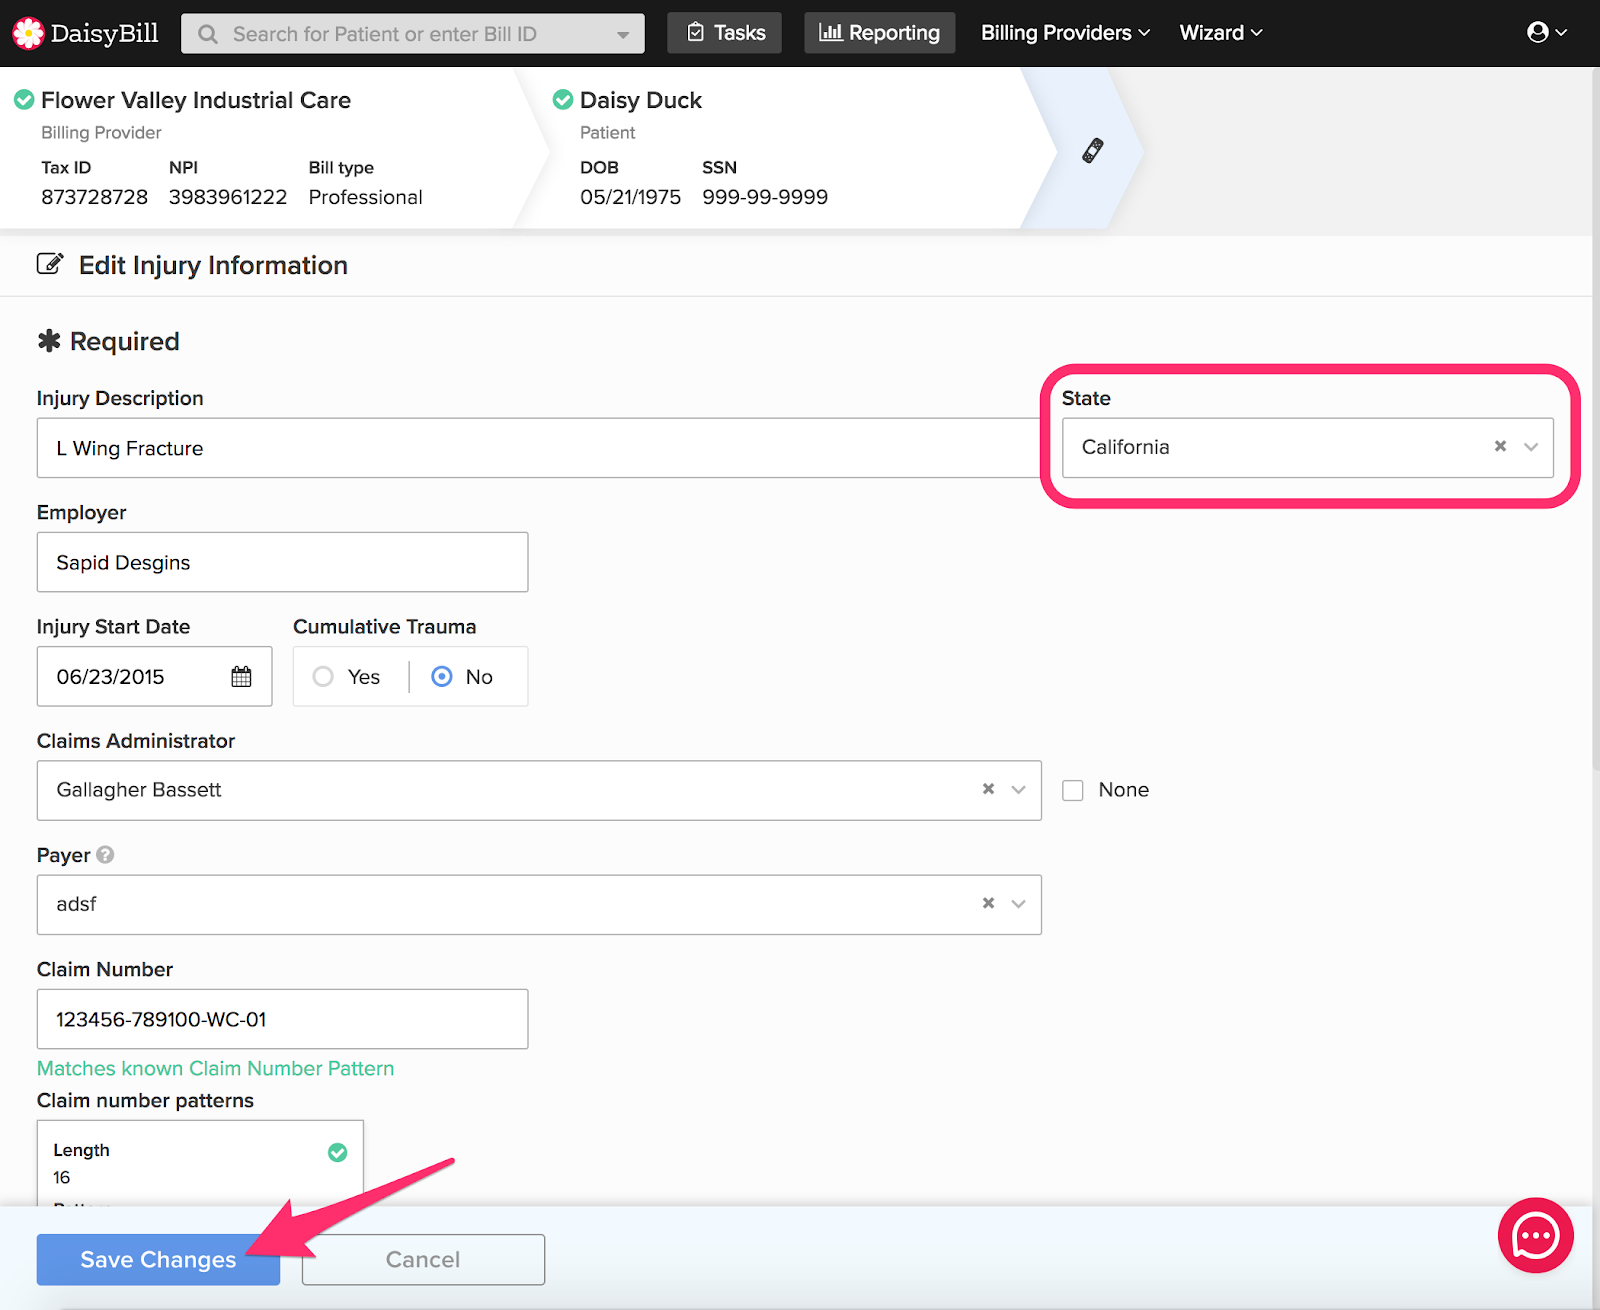Click the Flower Valley Industrial Care provider name
Viewport: 1600px width, 1310px height.
pos(196,100)
